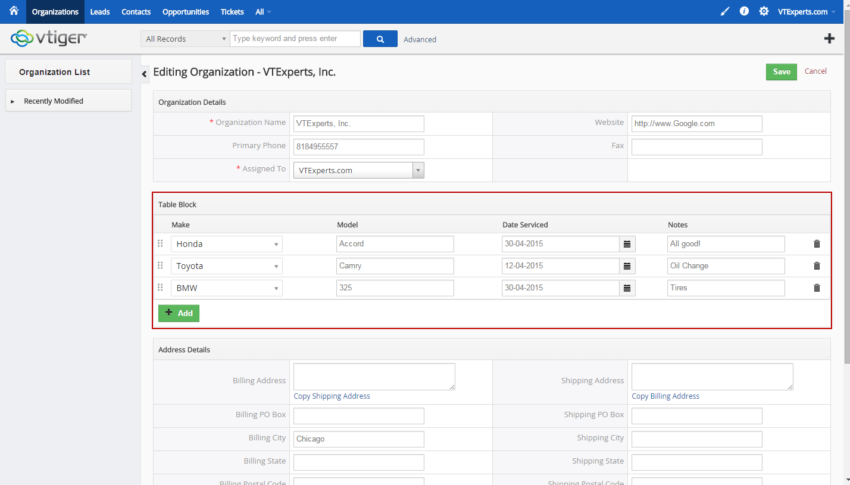Open the Assigned To VTExperts.com dropdown
The height and width of the screenshot is (485, 850).
[358, 170]
